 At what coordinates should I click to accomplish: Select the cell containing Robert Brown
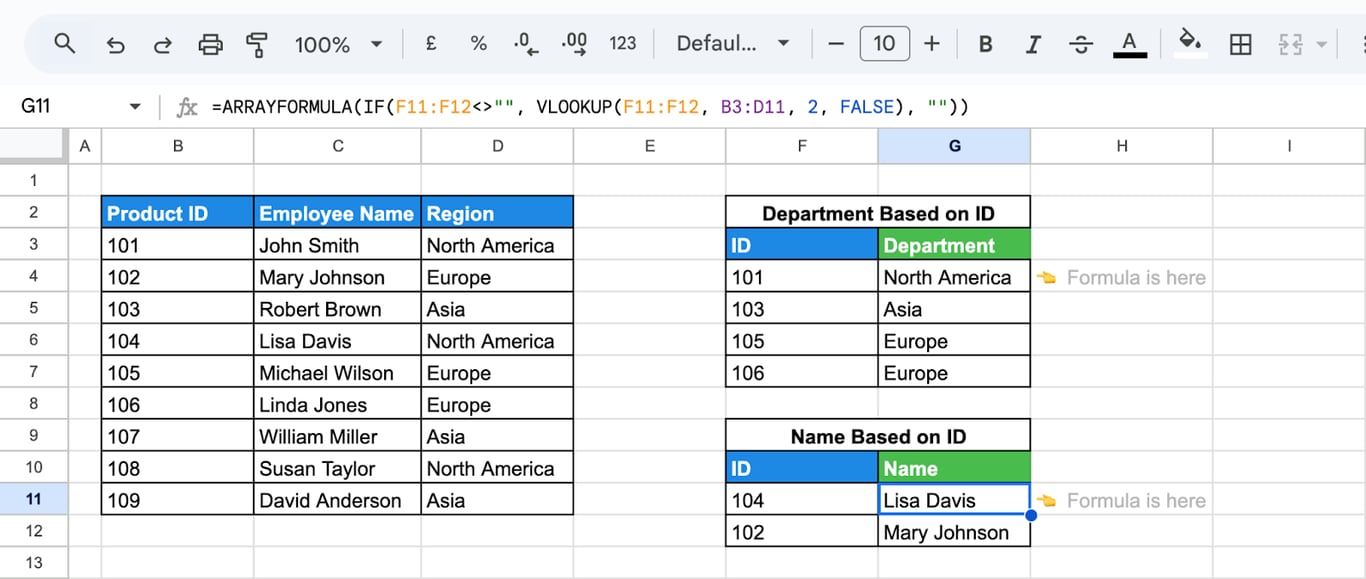(338, 309)
